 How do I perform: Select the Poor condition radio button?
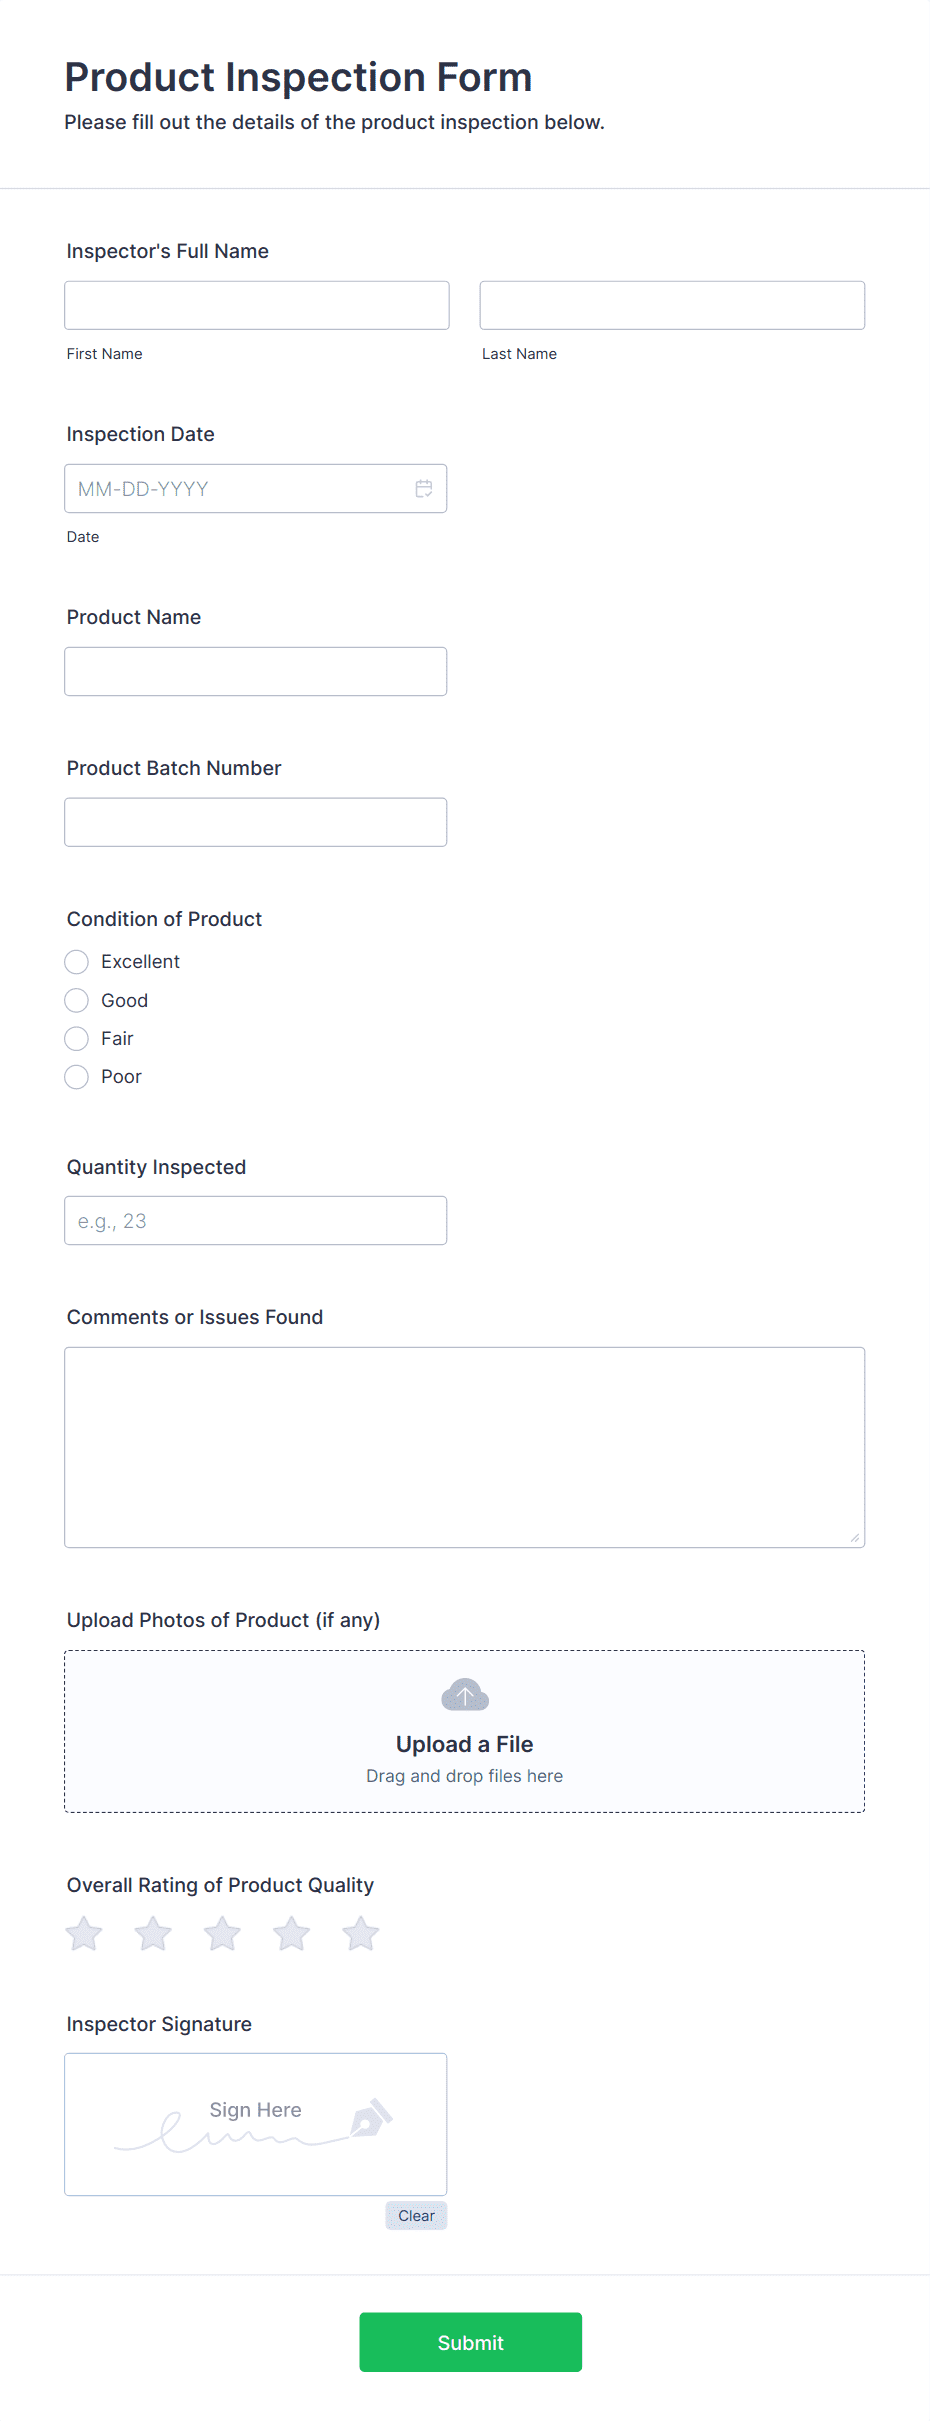(77, 1077)
